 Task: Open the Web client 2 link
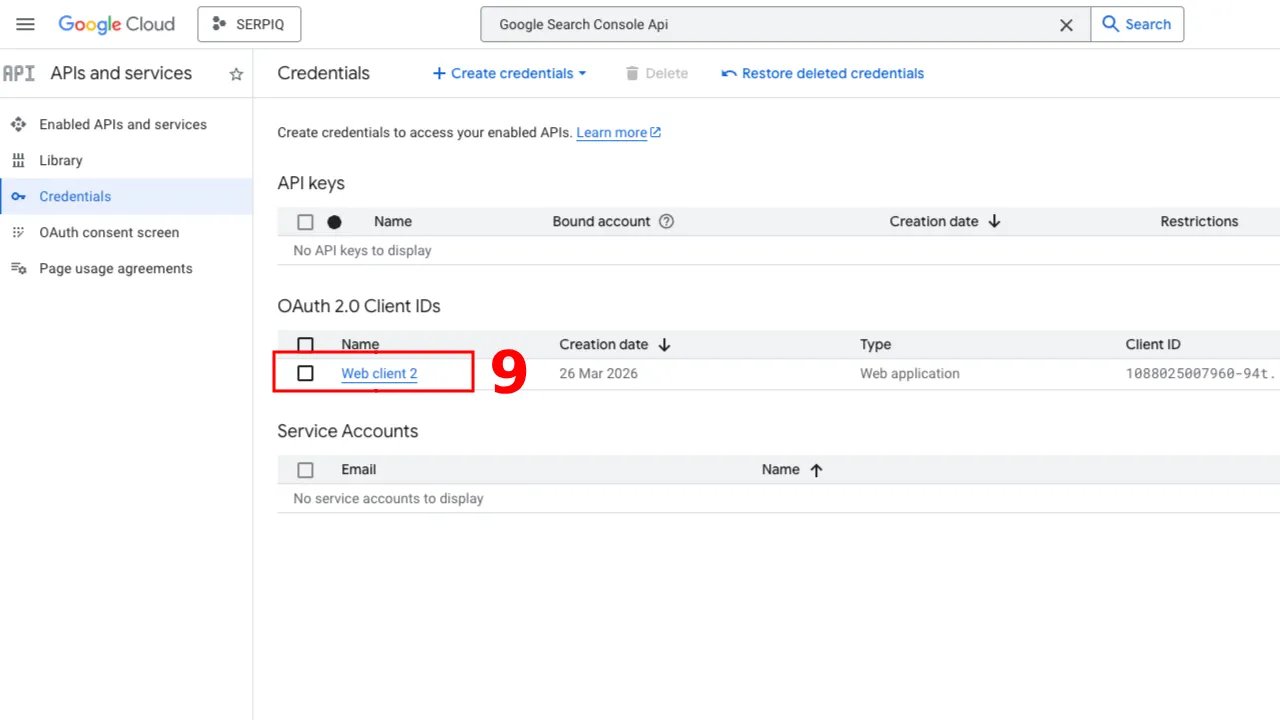coord(379,374)
